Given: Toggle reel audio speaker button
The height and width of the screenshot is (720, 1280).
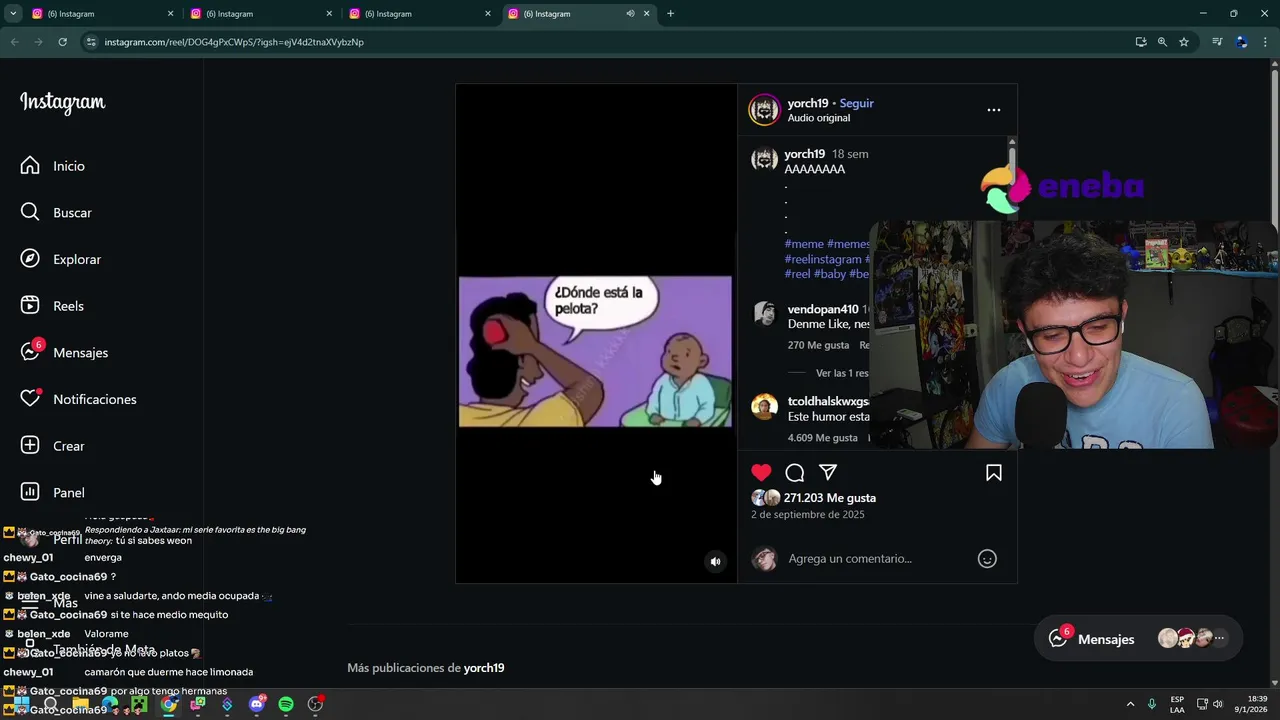Looking at the screenshot, I should 715,562.
